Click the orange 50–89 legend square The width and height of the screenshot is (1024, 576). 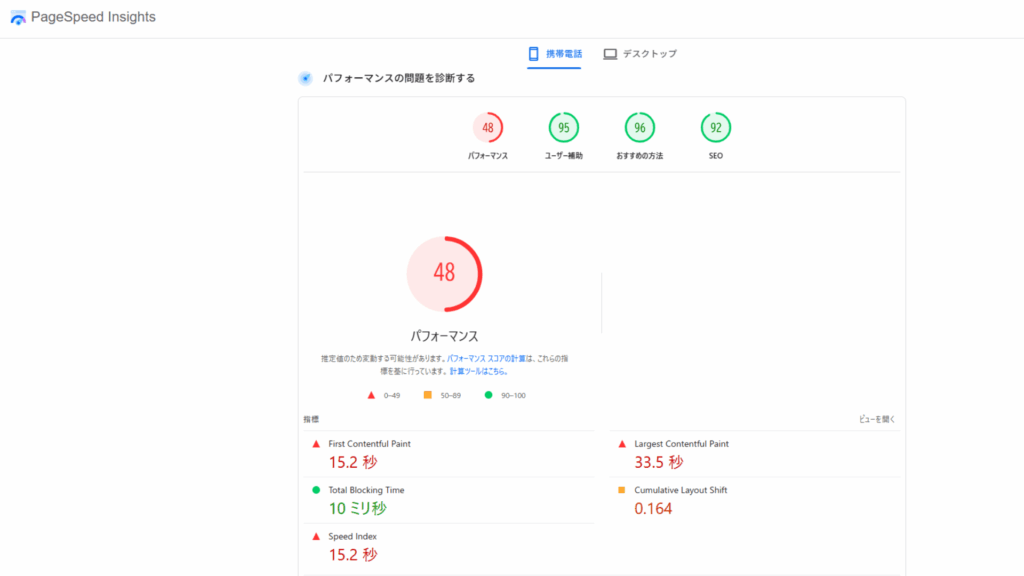coord(428,395)
